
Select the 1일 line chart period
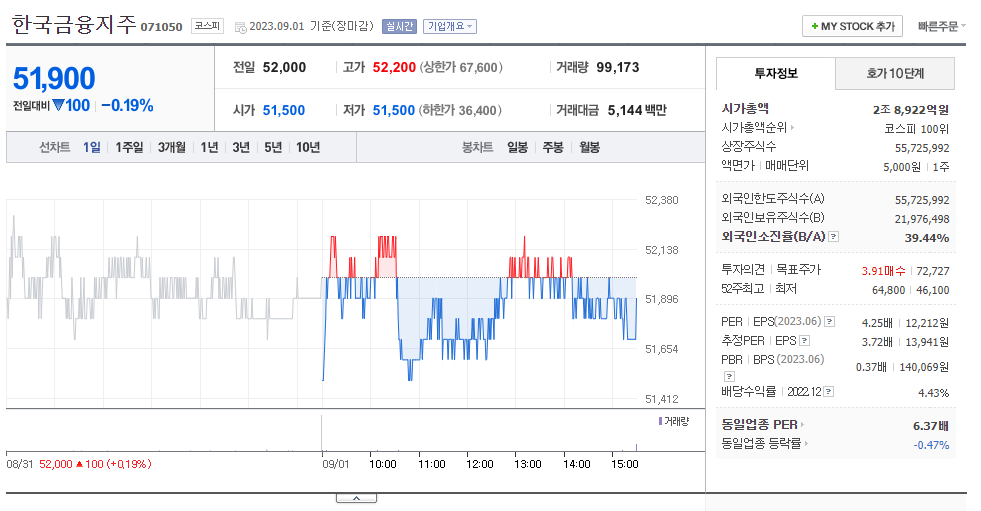tap(92, 147)
